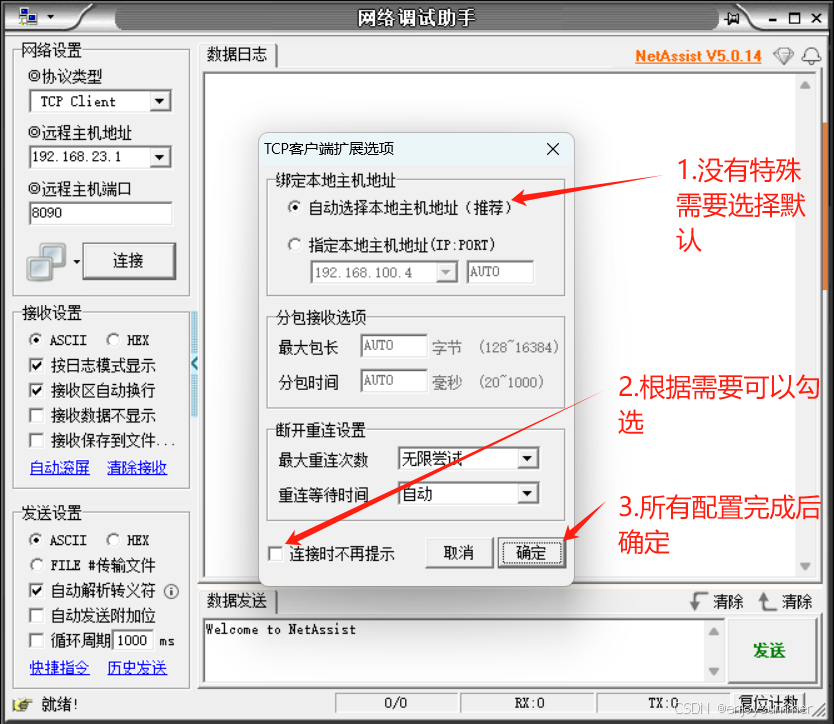Screen dimensions: 834x724
Task: Click info icon beside 自动解析转义符
Action: click(171, 591)
